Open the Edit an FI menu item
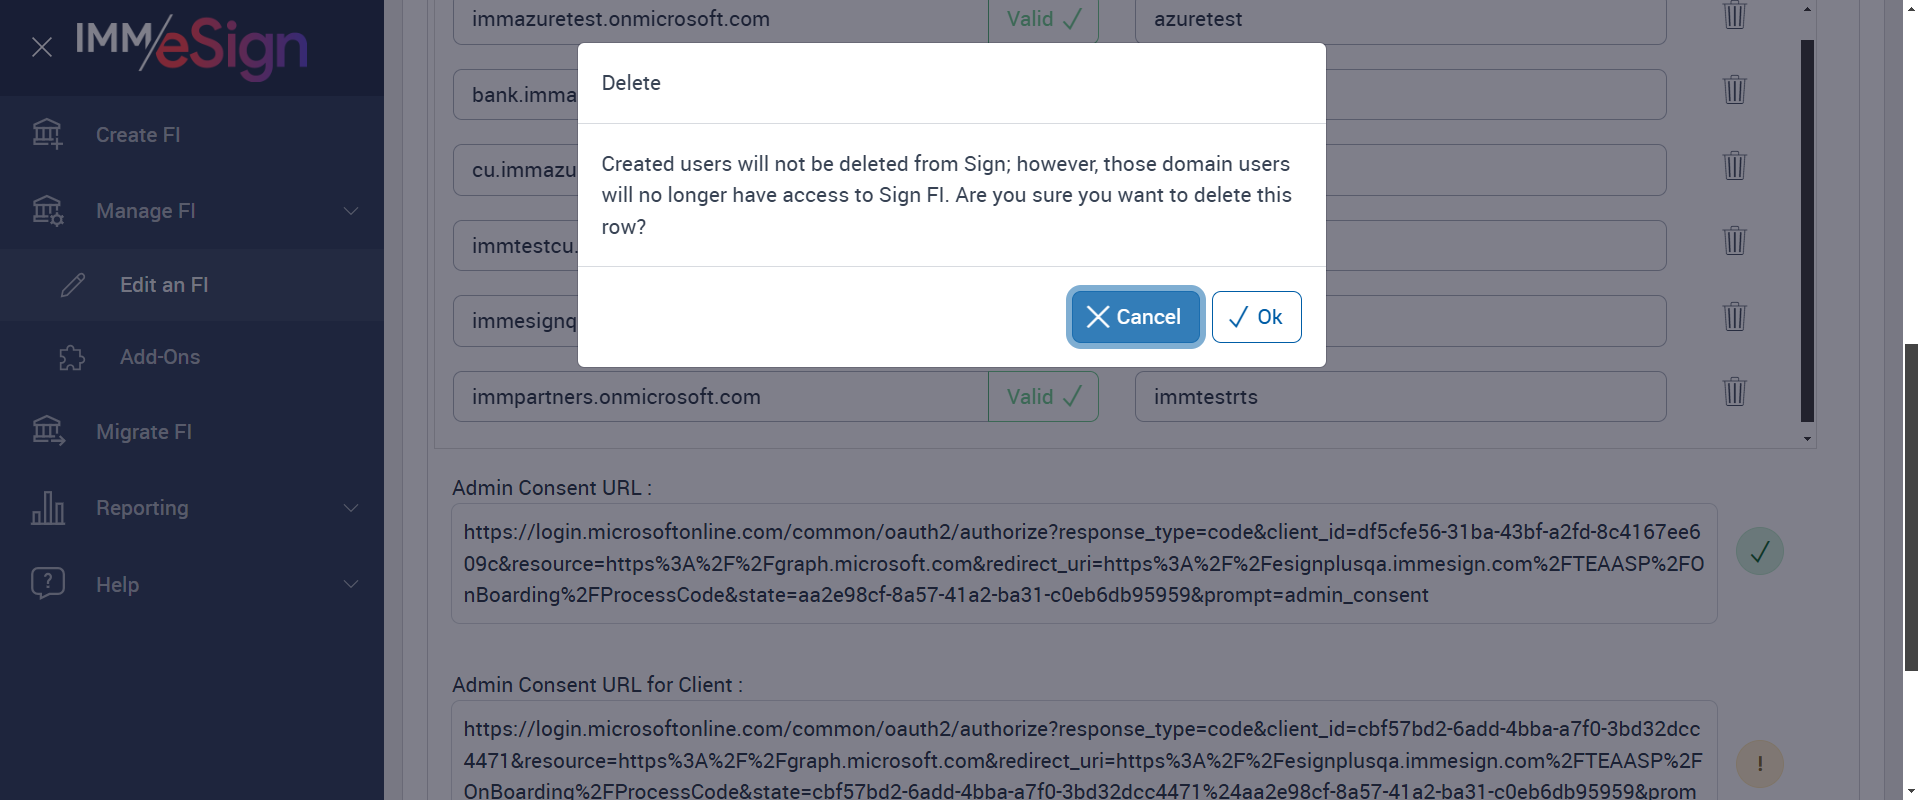The height and width of the screenshot is (800, 1920). (164, 285)
